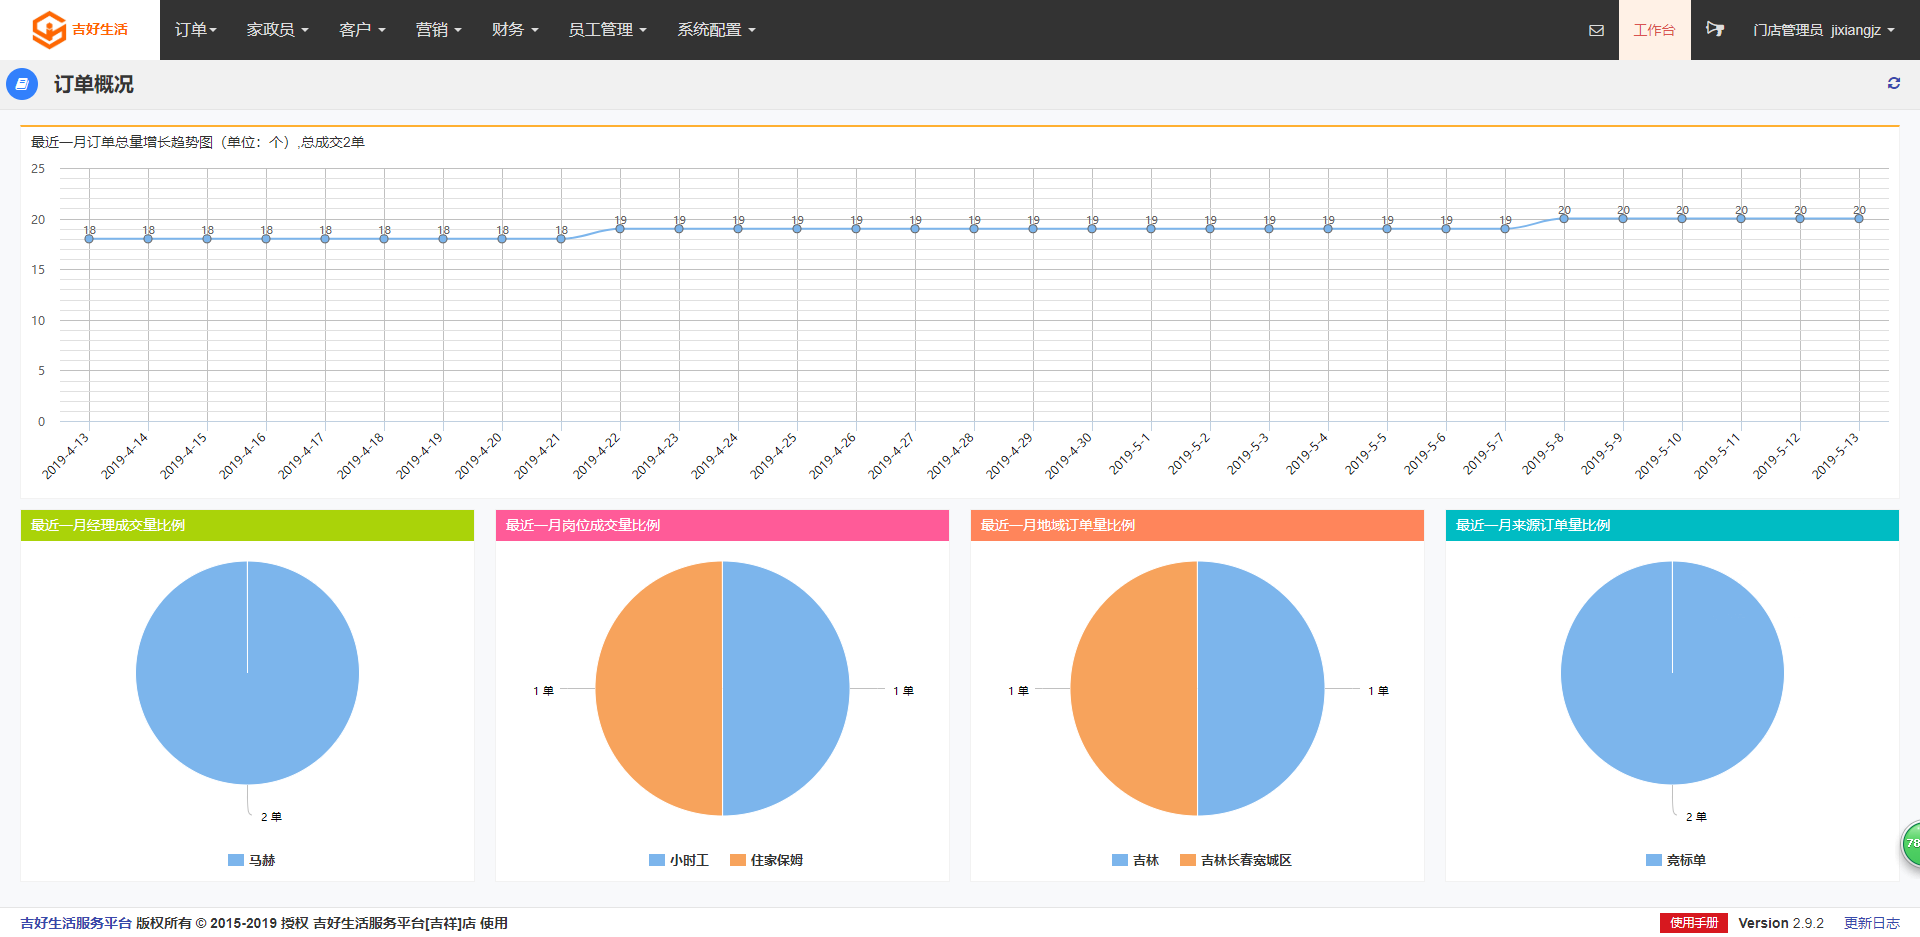This screenshot has width=1920, height=937.
Task: Click the data point for 2019-5-8
Action: 1564,219
